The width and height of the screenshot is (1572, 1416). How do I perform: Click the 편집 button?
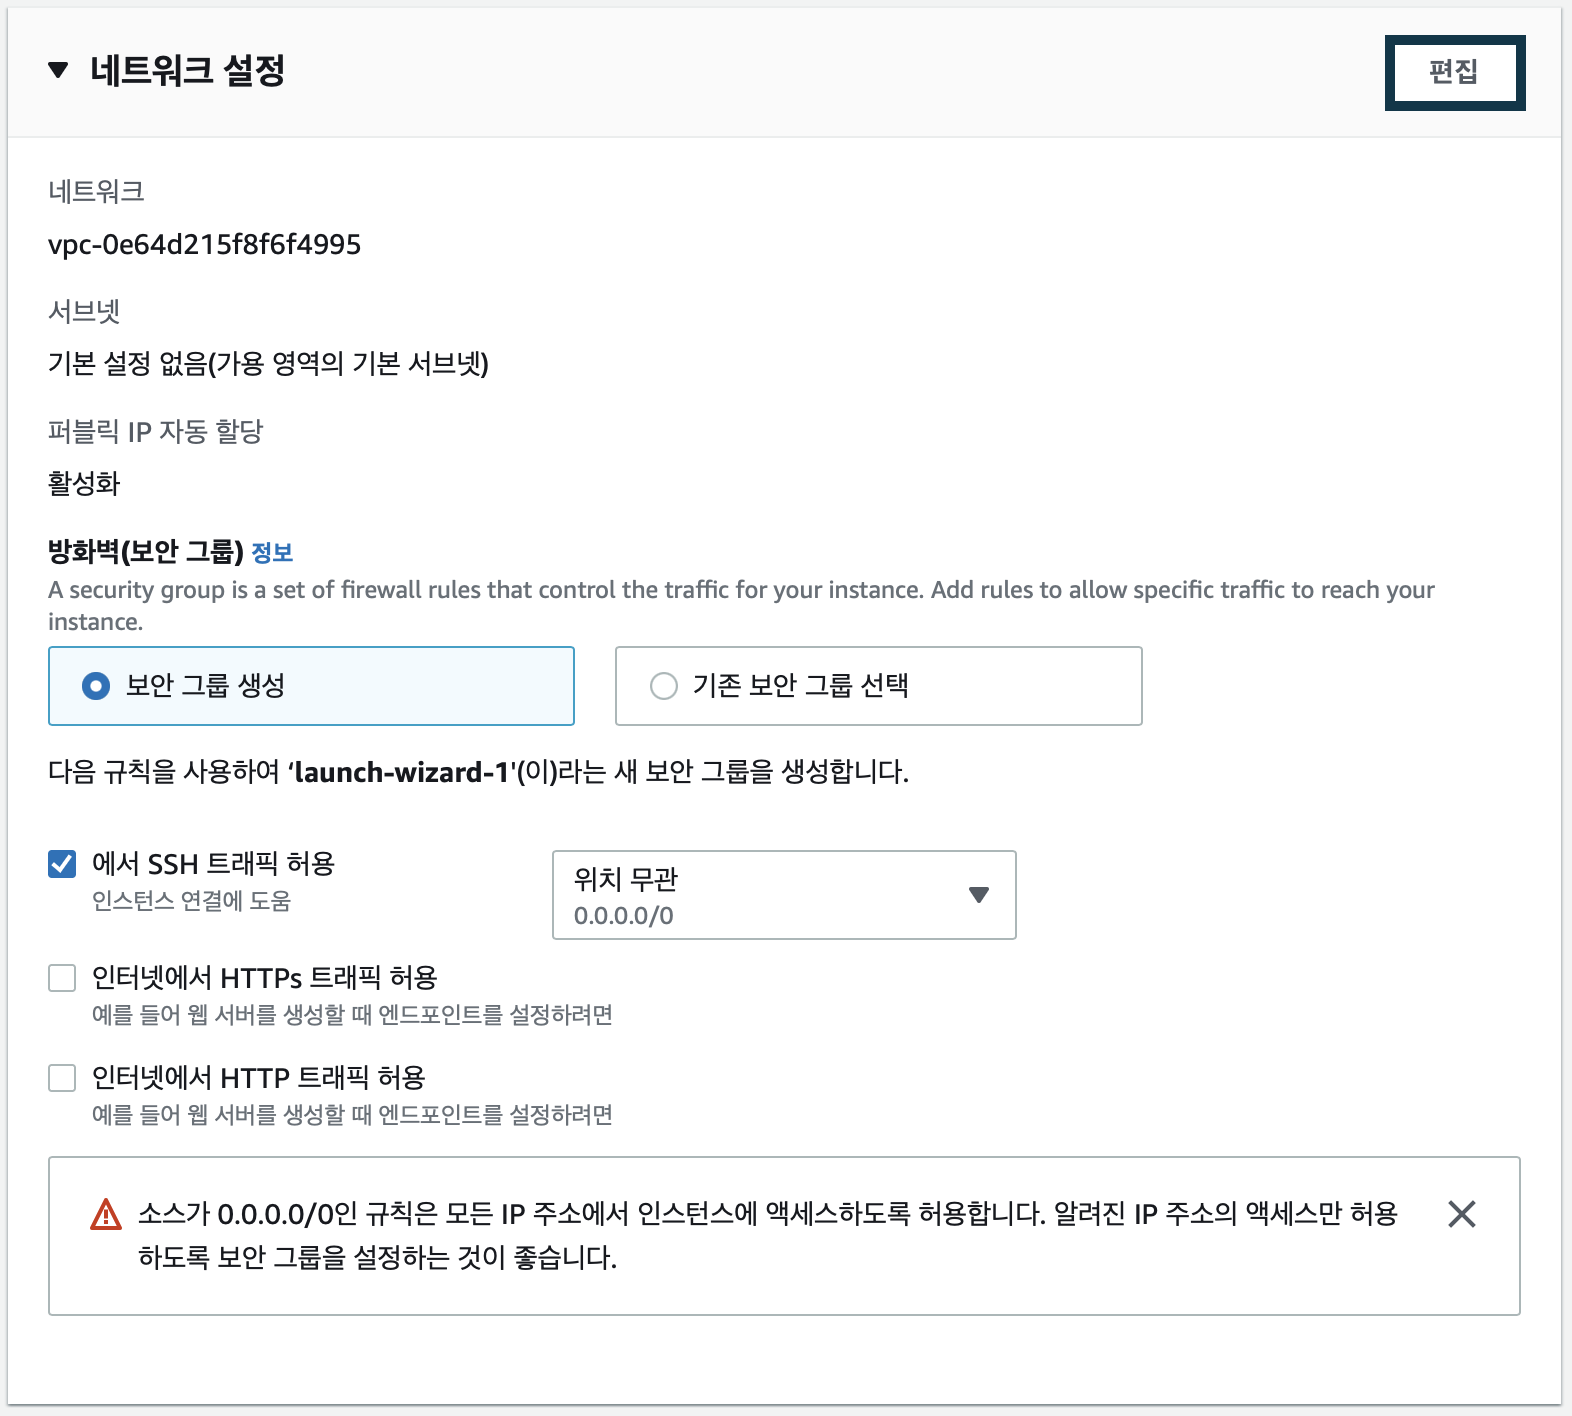pos(1456,71)
